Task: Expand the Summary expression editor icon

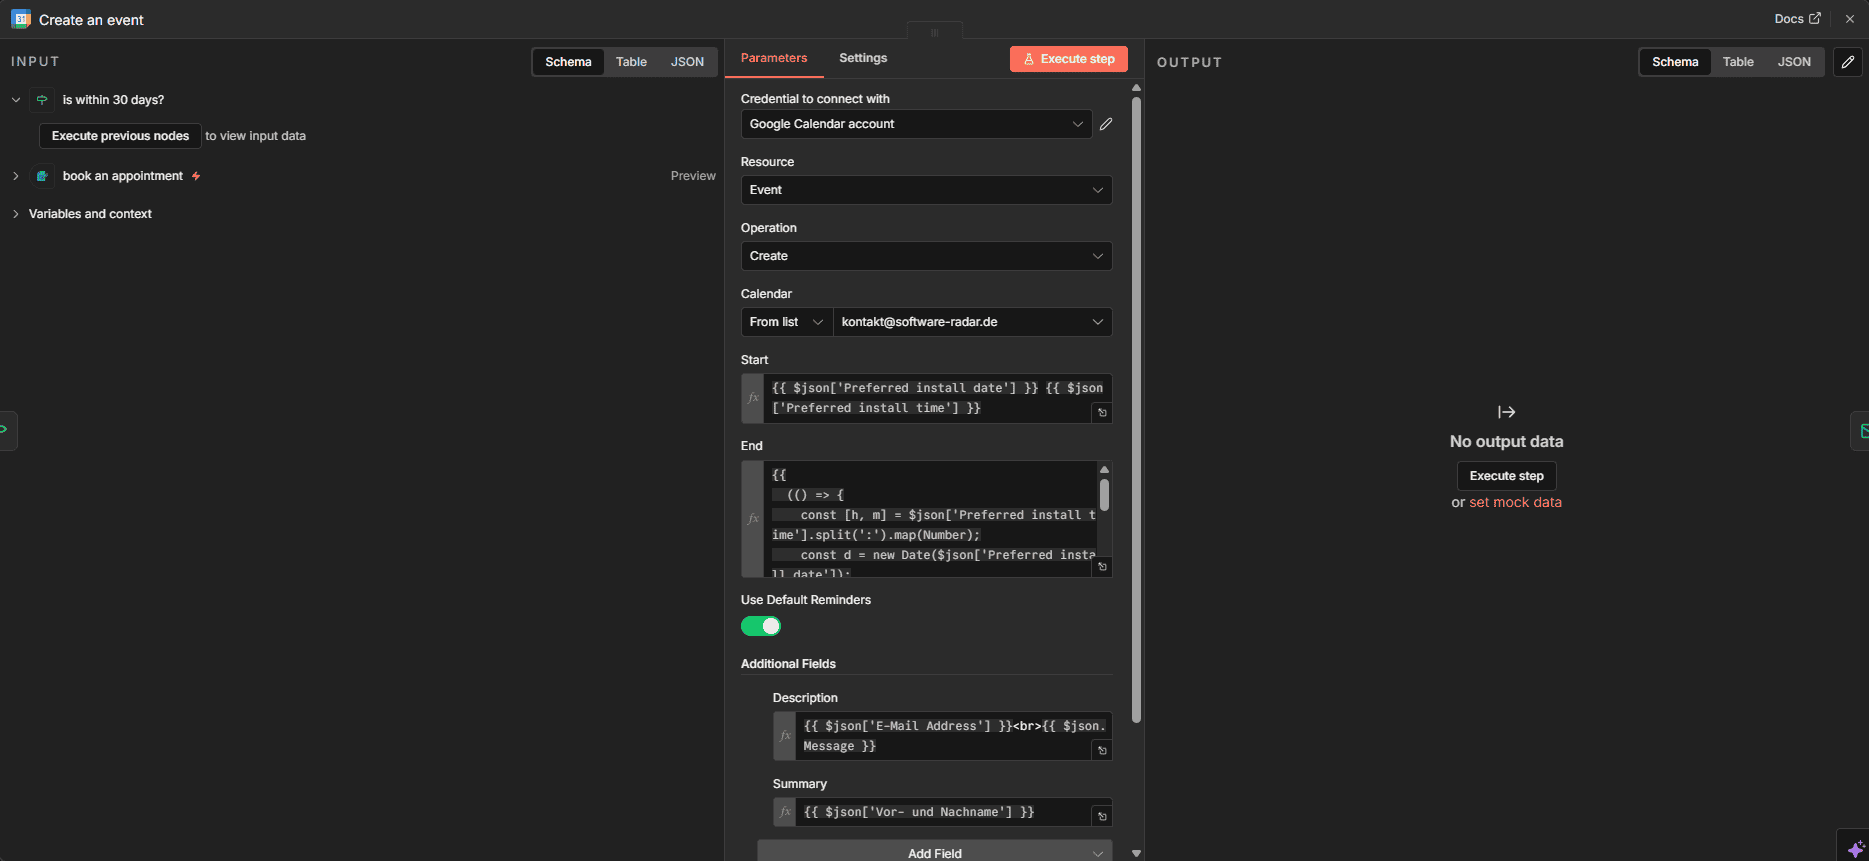Action: pyautogui.click(x=1102, y=816)
